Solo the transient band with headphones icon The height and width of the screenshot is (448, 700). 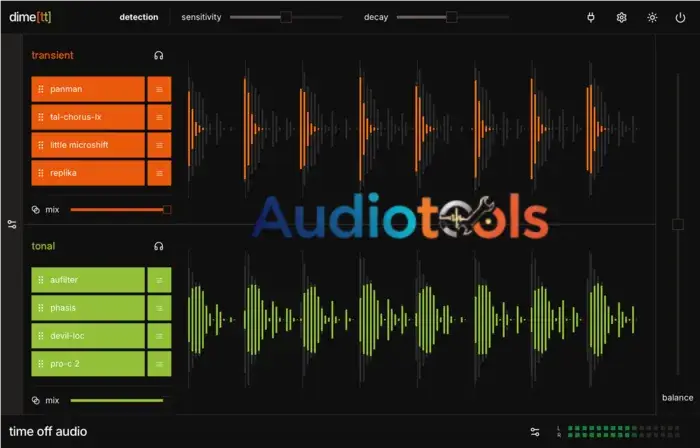[158, 55]
